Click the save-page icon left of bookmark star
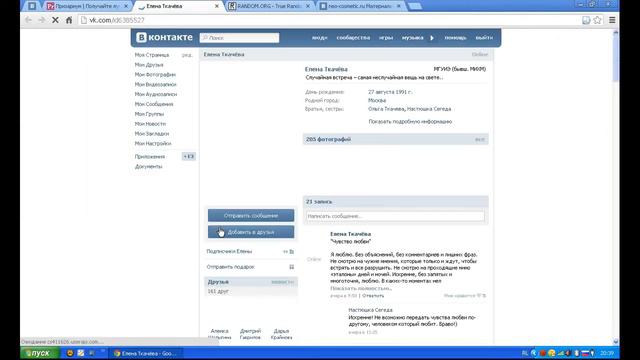This screenshot has width=640, height=360. 586,20
